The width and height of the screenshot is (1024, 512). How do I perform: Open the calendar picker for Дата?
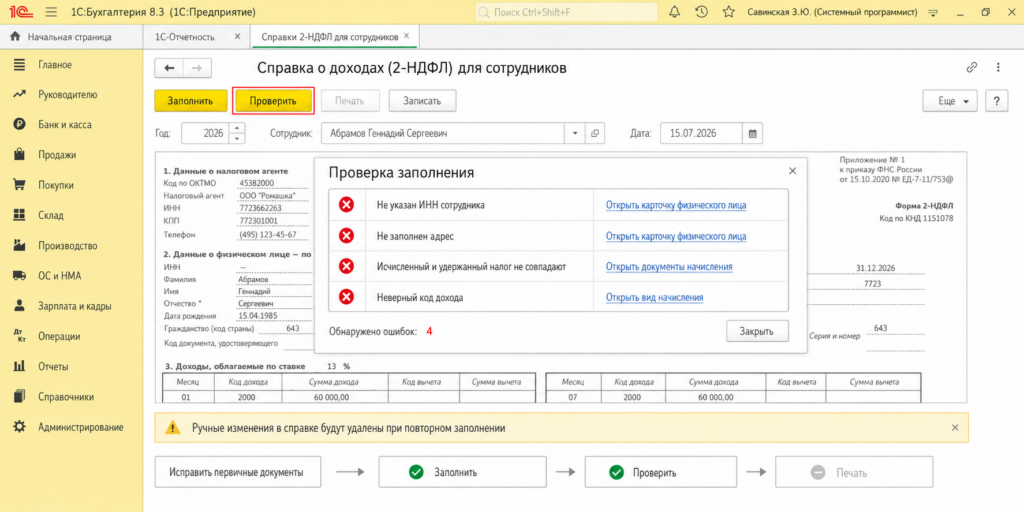pos(752,133)
